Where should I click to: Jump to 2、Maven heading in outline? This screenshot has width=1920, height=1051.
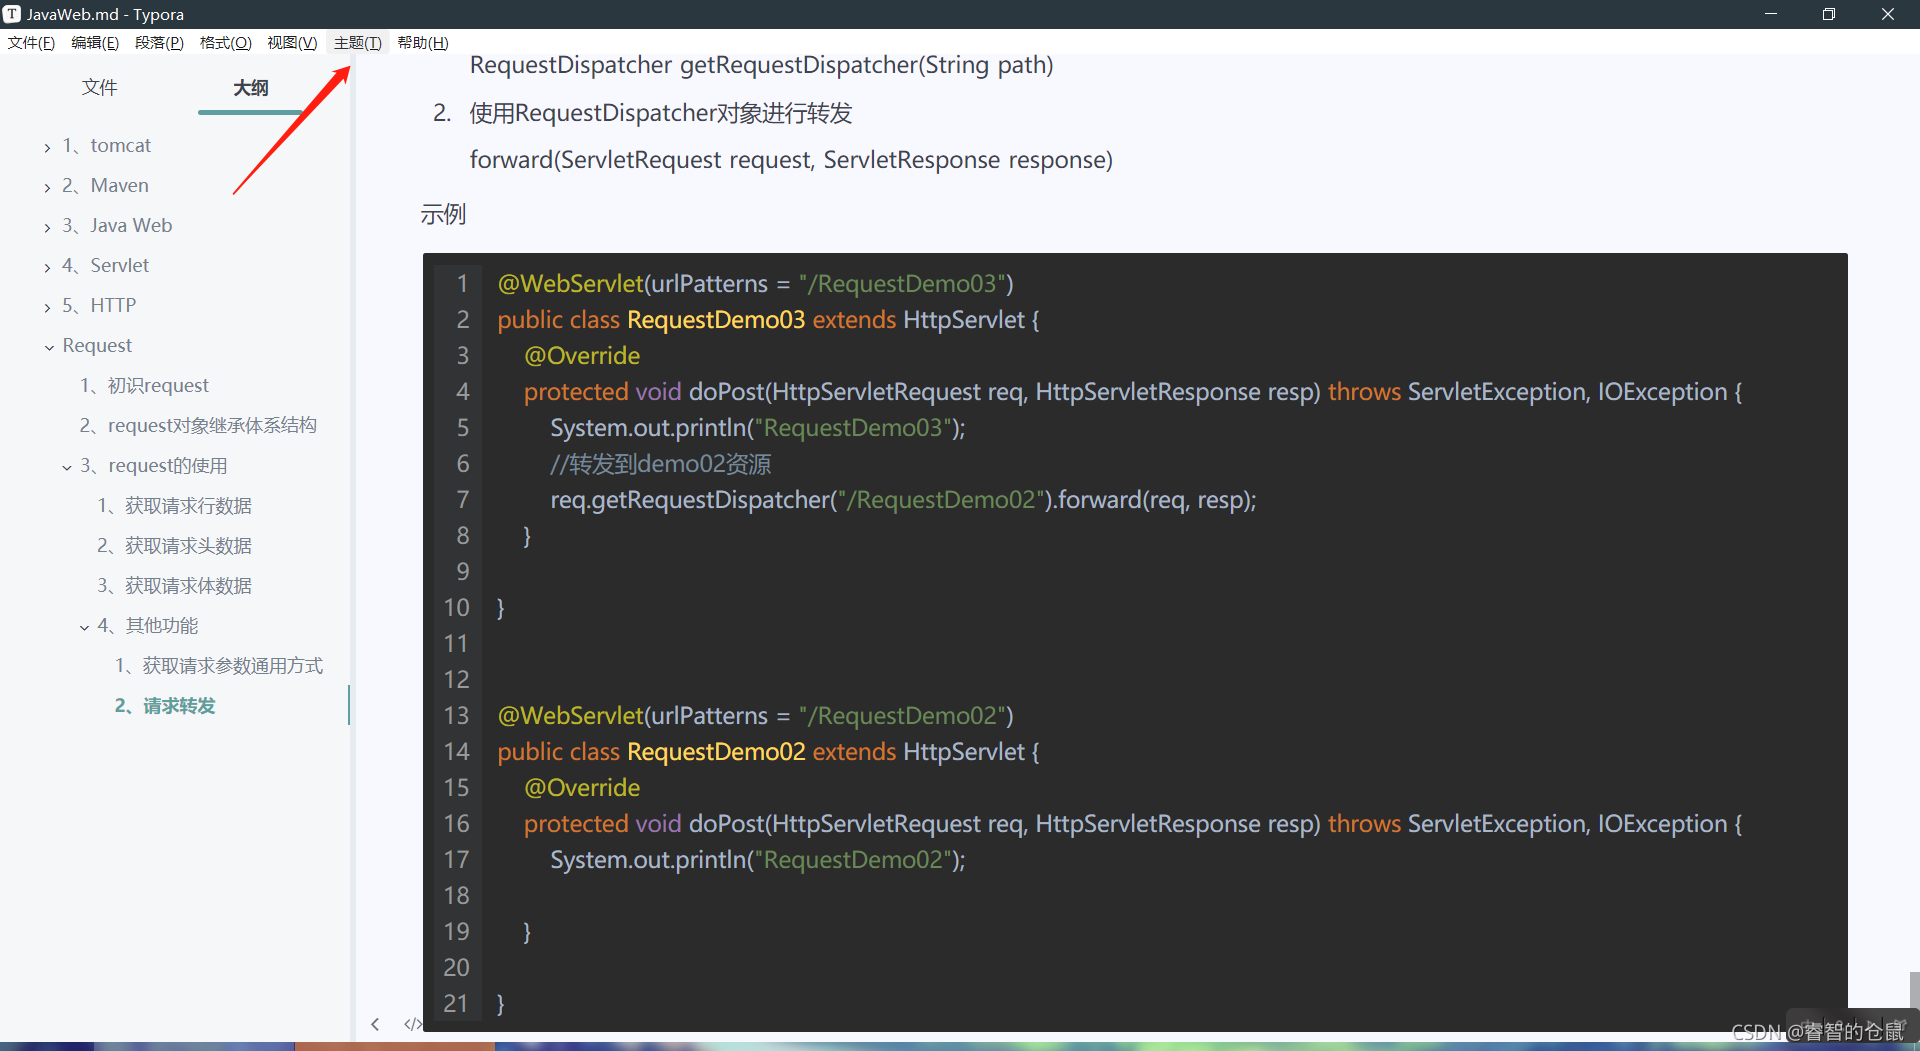coord(105,186)
